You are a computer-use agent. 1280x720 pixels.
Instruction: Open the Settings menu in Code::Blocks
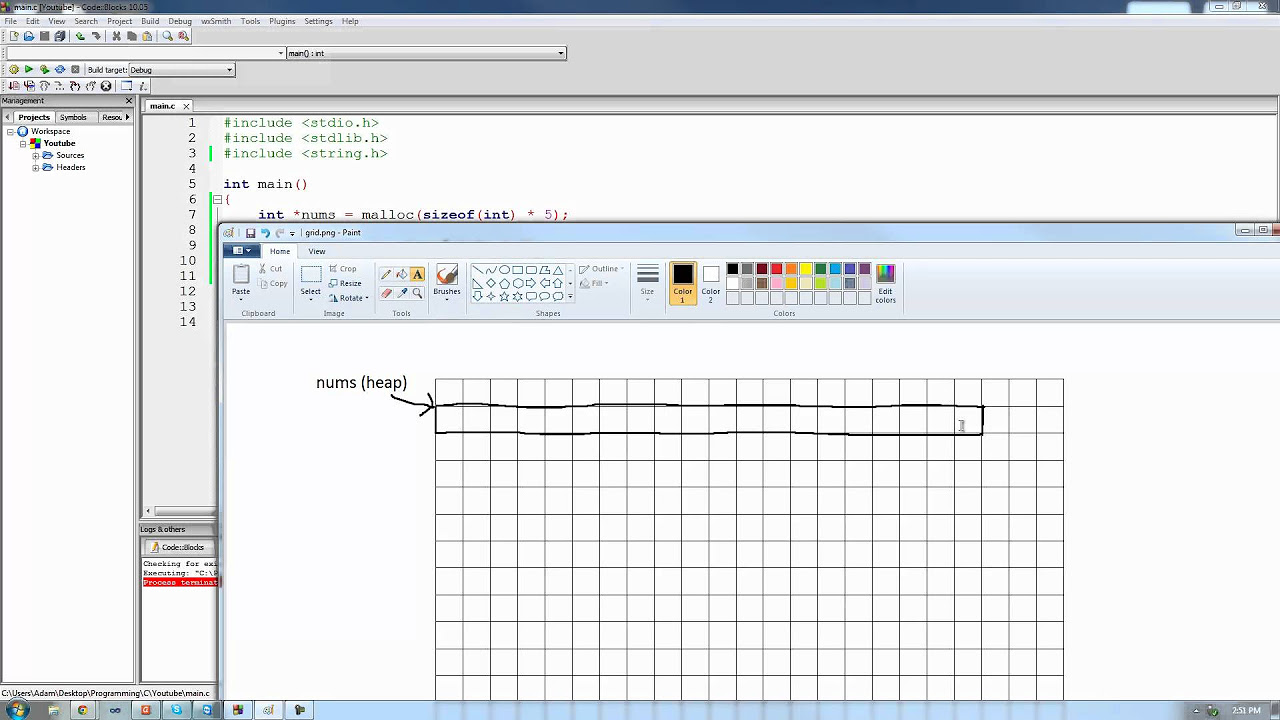click(318, 21)
